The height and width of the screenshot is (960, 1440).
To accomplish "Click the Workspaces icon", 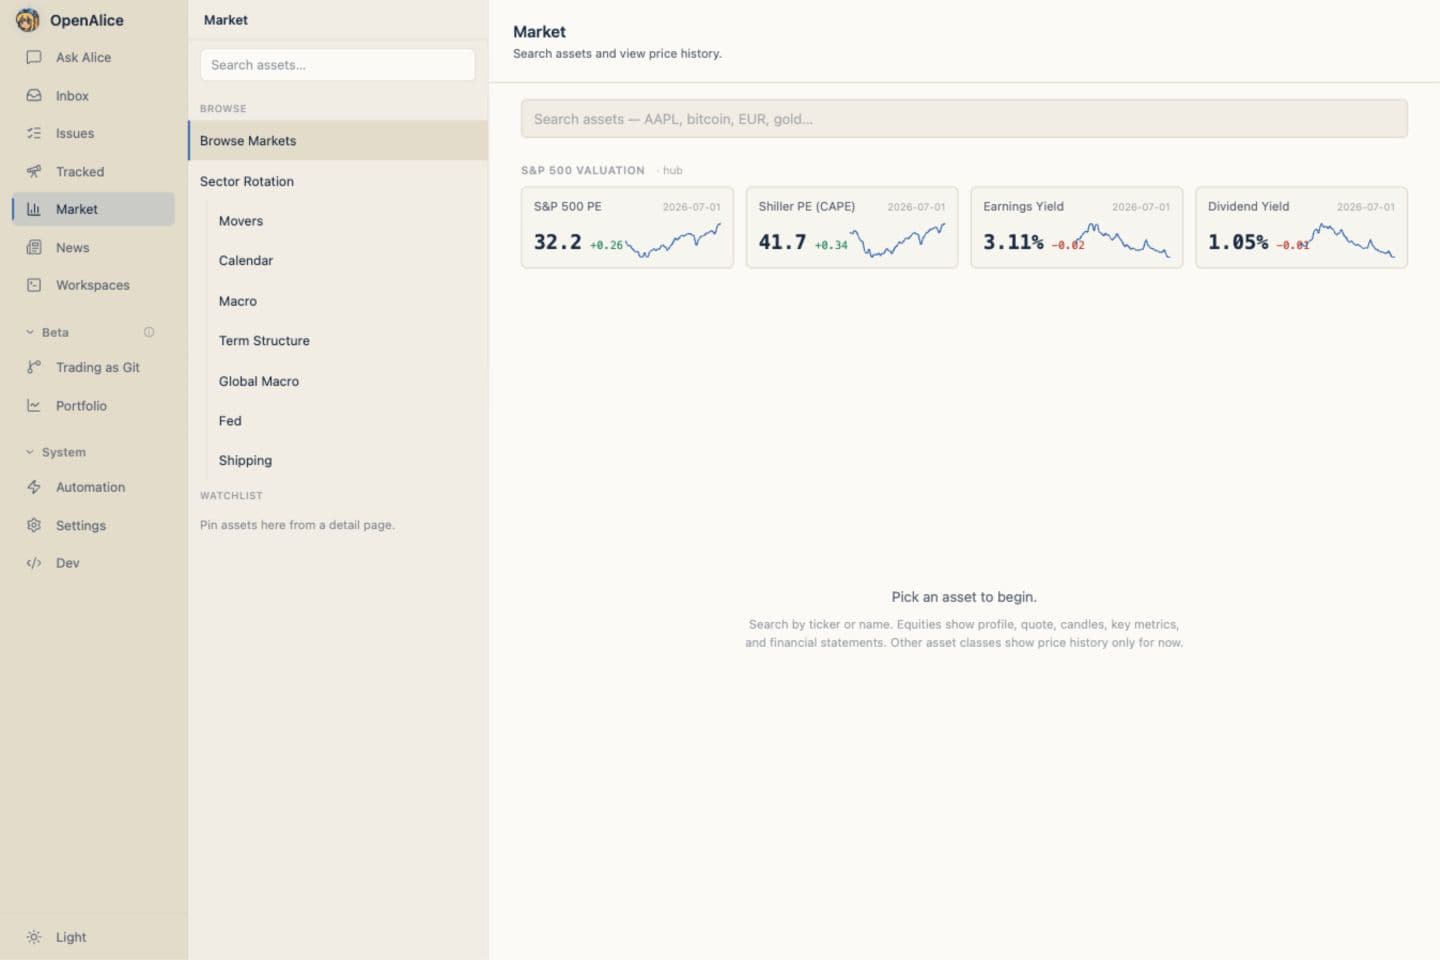I will (34, 286).
